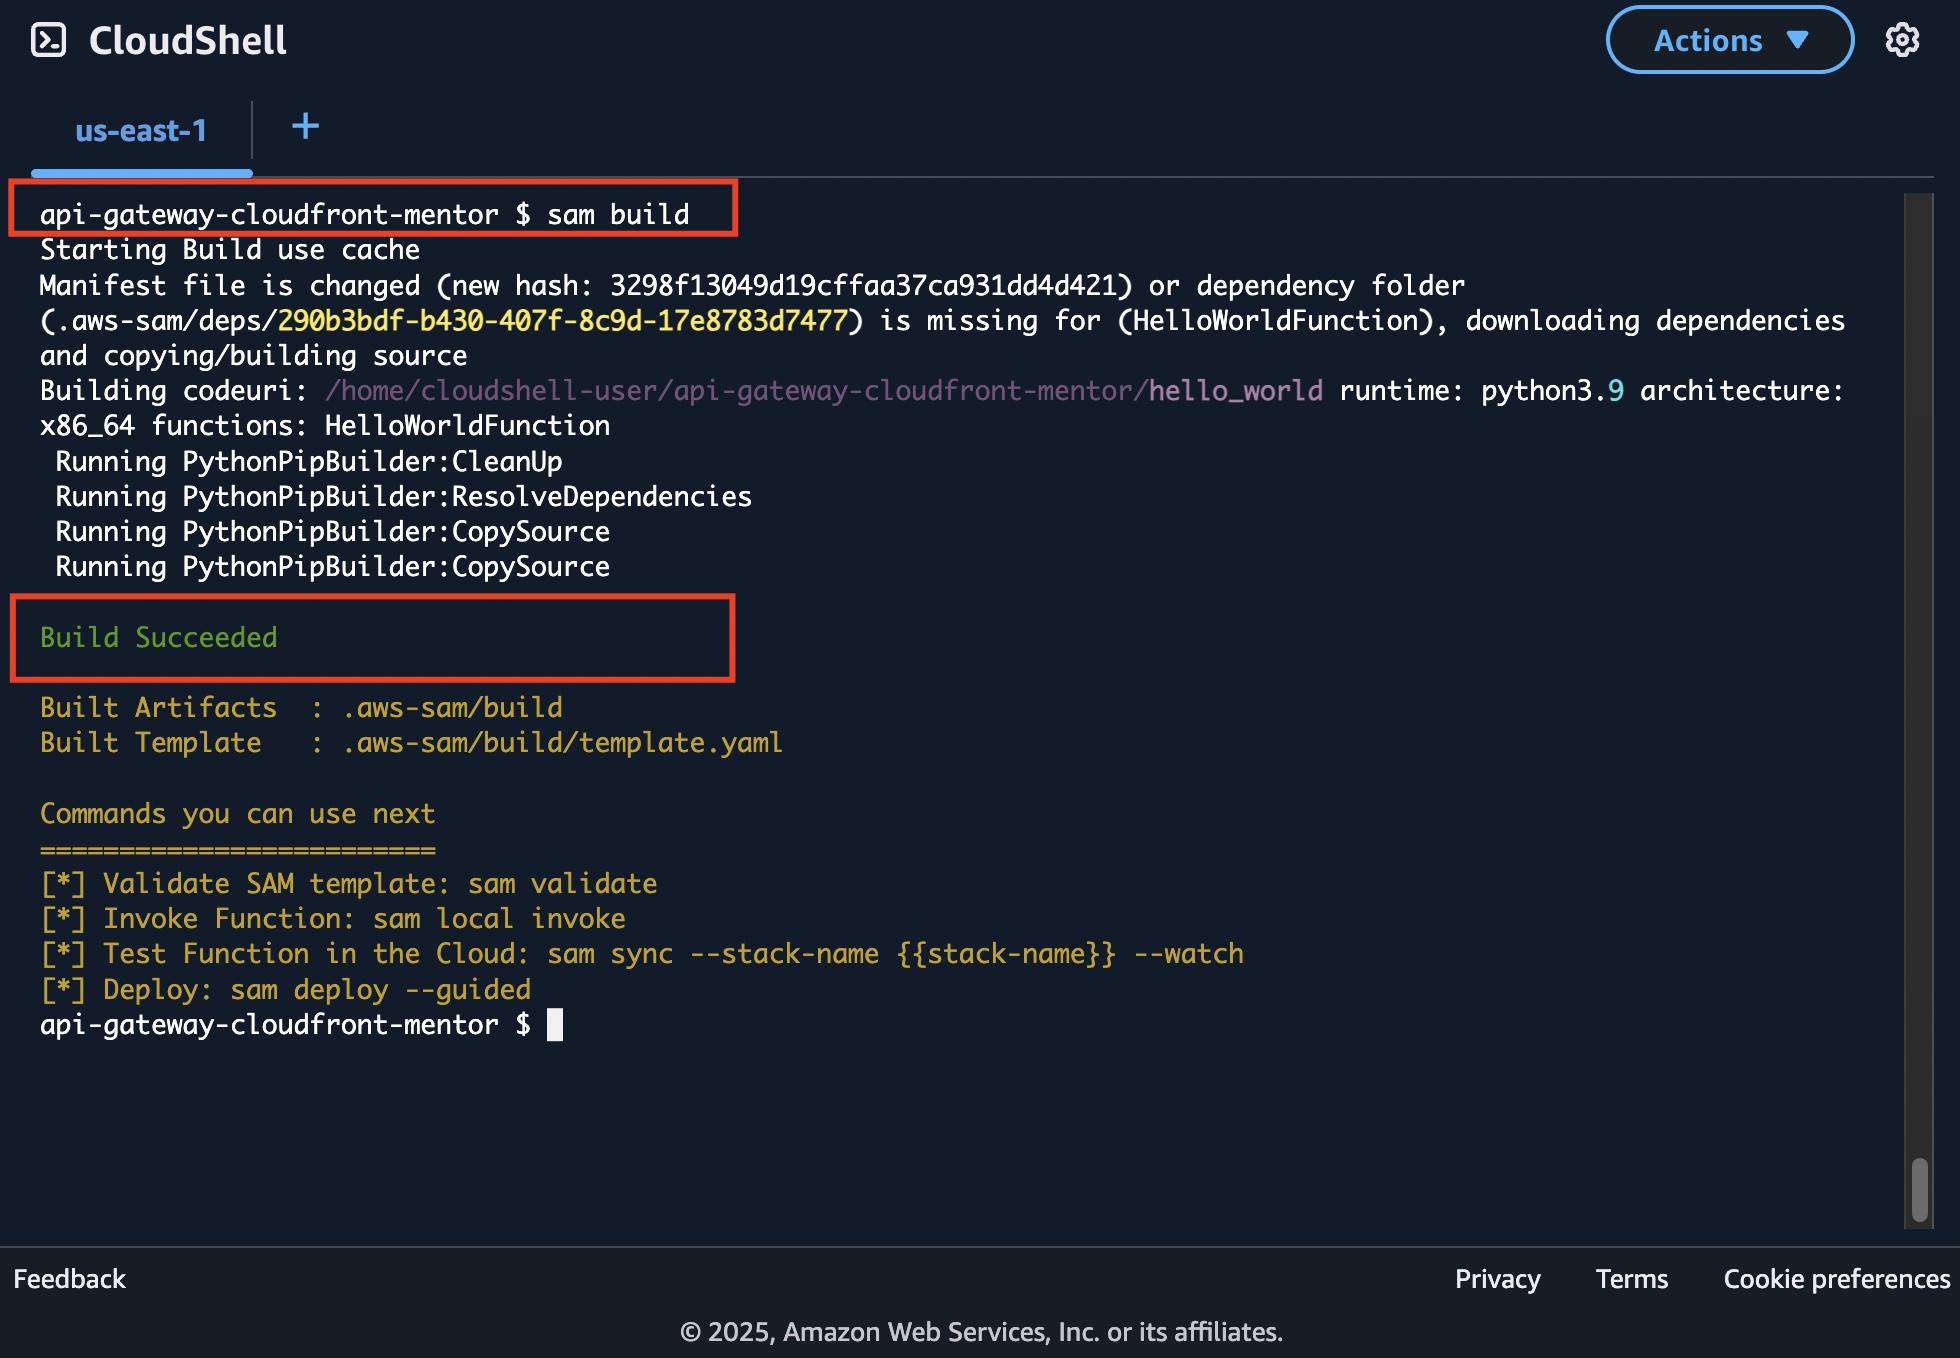1960x1358 pixels.
Task: Click the CloudShell title text
Action: pos(187,41)
